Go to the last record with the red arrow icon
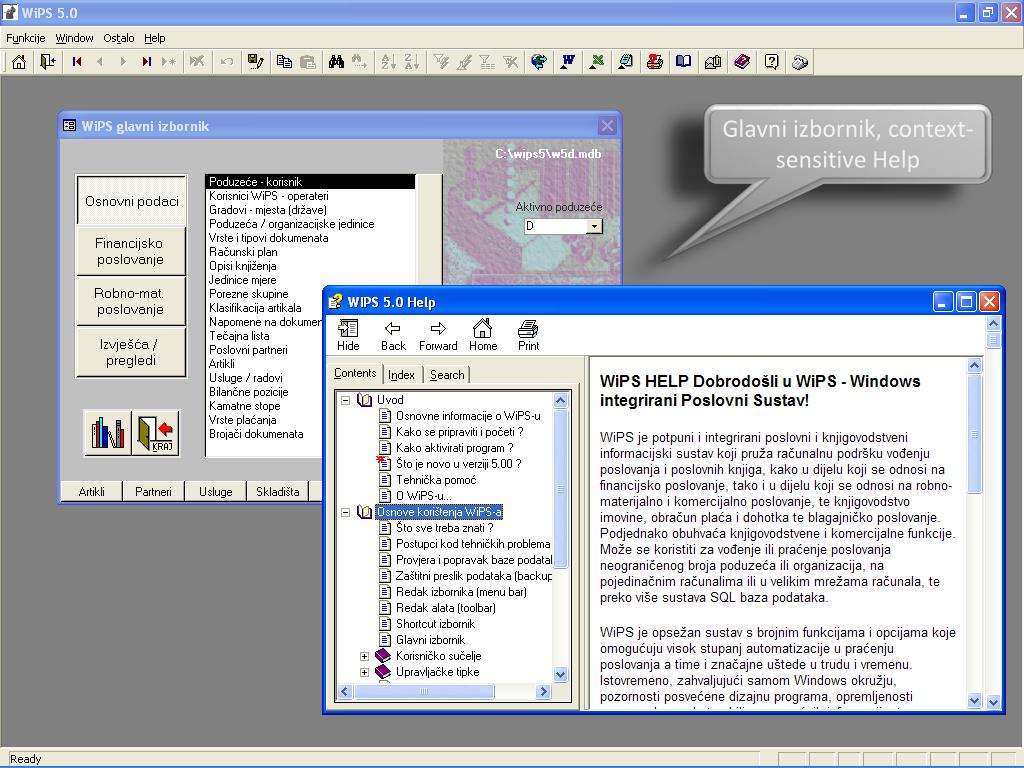The image size is (1024, 768). click(x=146, y=62)
